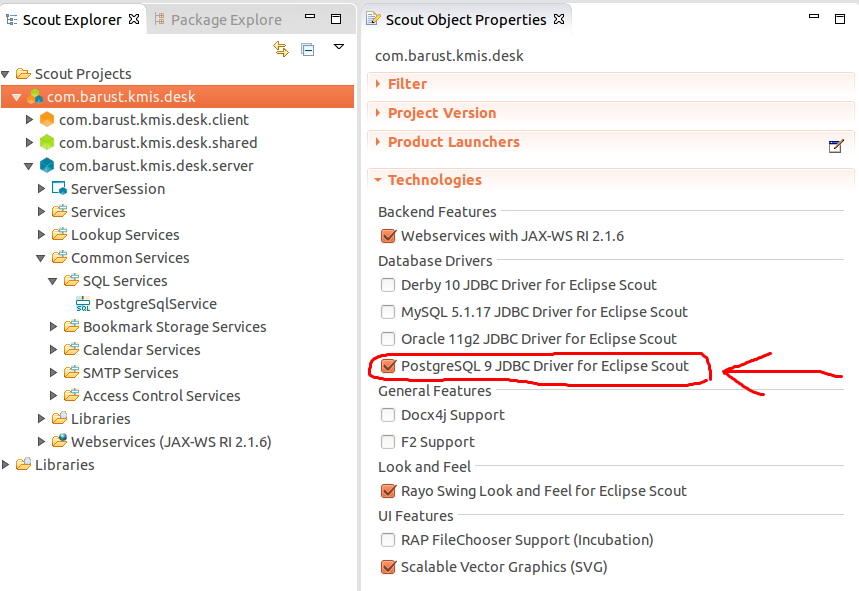Expand the com.barust.kmis.desk.shared node arrow

coord(30,142)
